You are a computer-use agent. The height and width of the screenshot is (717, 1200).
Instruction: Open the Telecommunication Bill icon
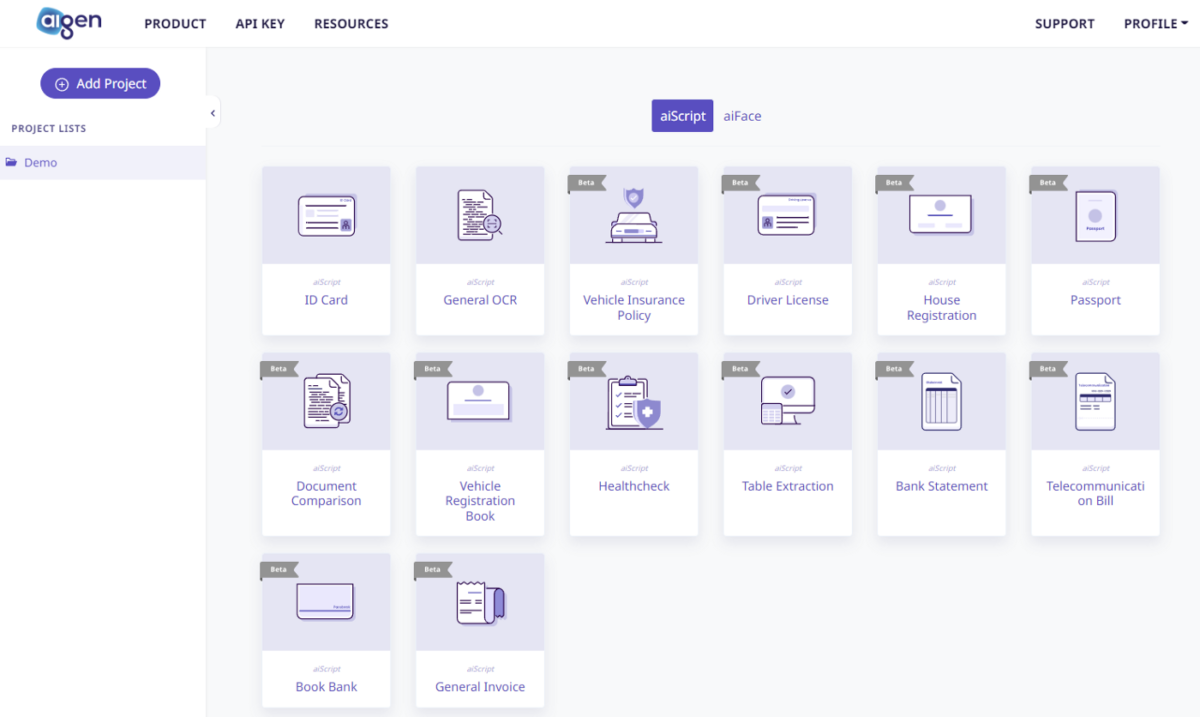pyautogui.click(x=1095, y=401)
